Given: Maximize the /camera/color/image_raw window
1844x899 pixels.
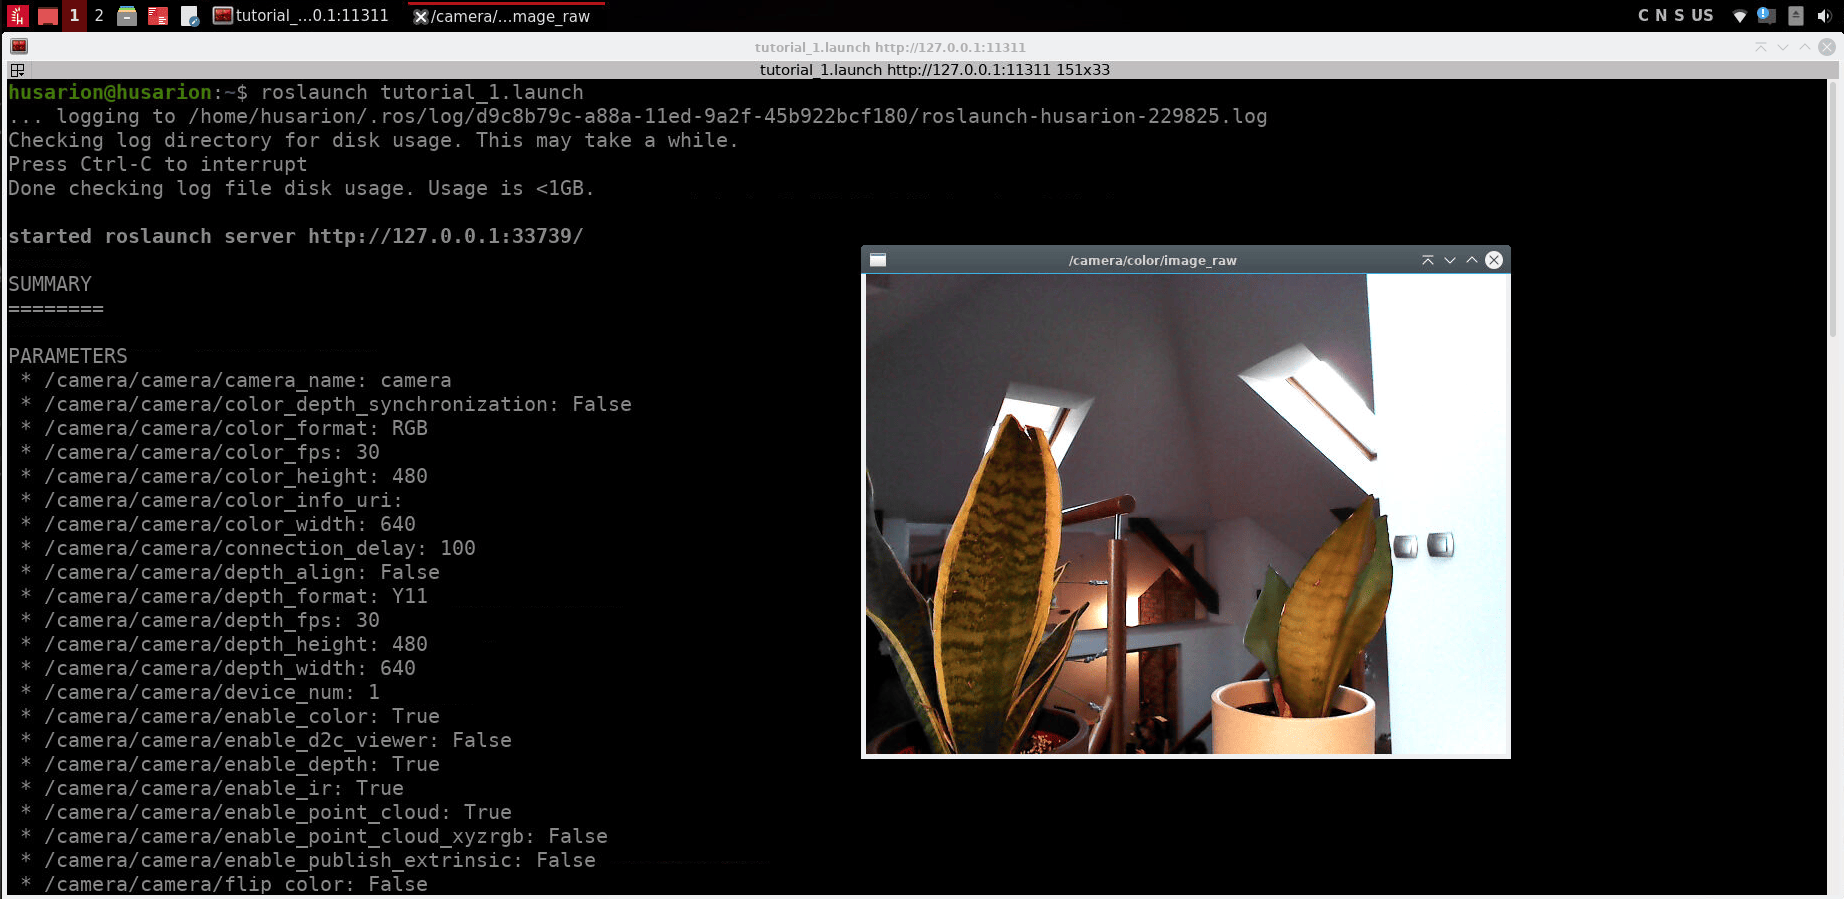Looking at the screenshot, I should tap(1472, 260).
